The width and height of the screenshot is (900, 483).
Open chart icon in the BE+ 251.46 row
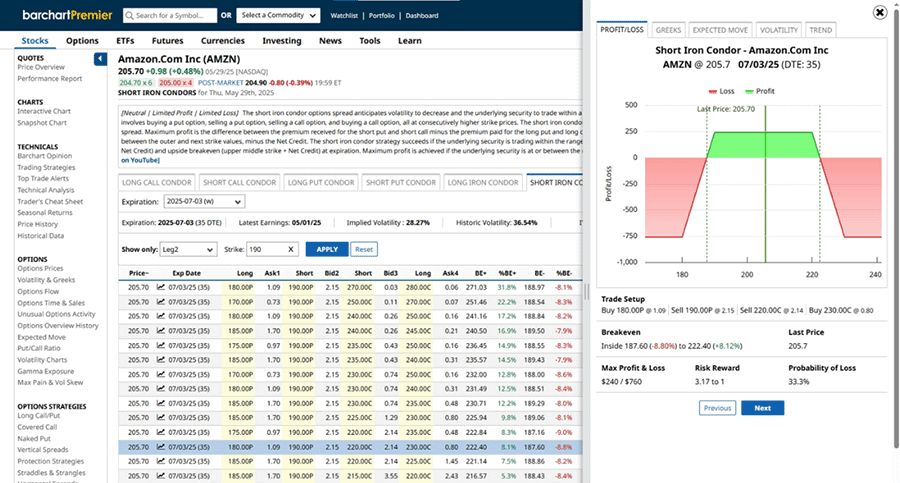pyautogui.click(x=161, y=302)
